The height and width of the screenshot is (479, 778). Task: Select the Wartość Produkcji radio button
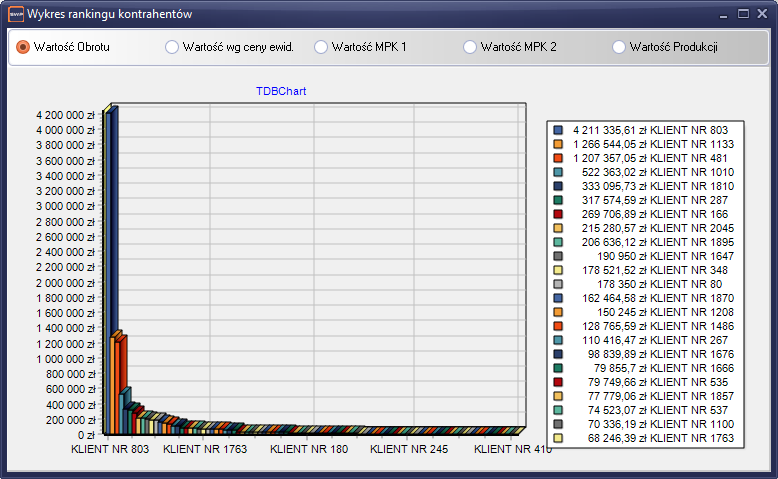(619, 47)
